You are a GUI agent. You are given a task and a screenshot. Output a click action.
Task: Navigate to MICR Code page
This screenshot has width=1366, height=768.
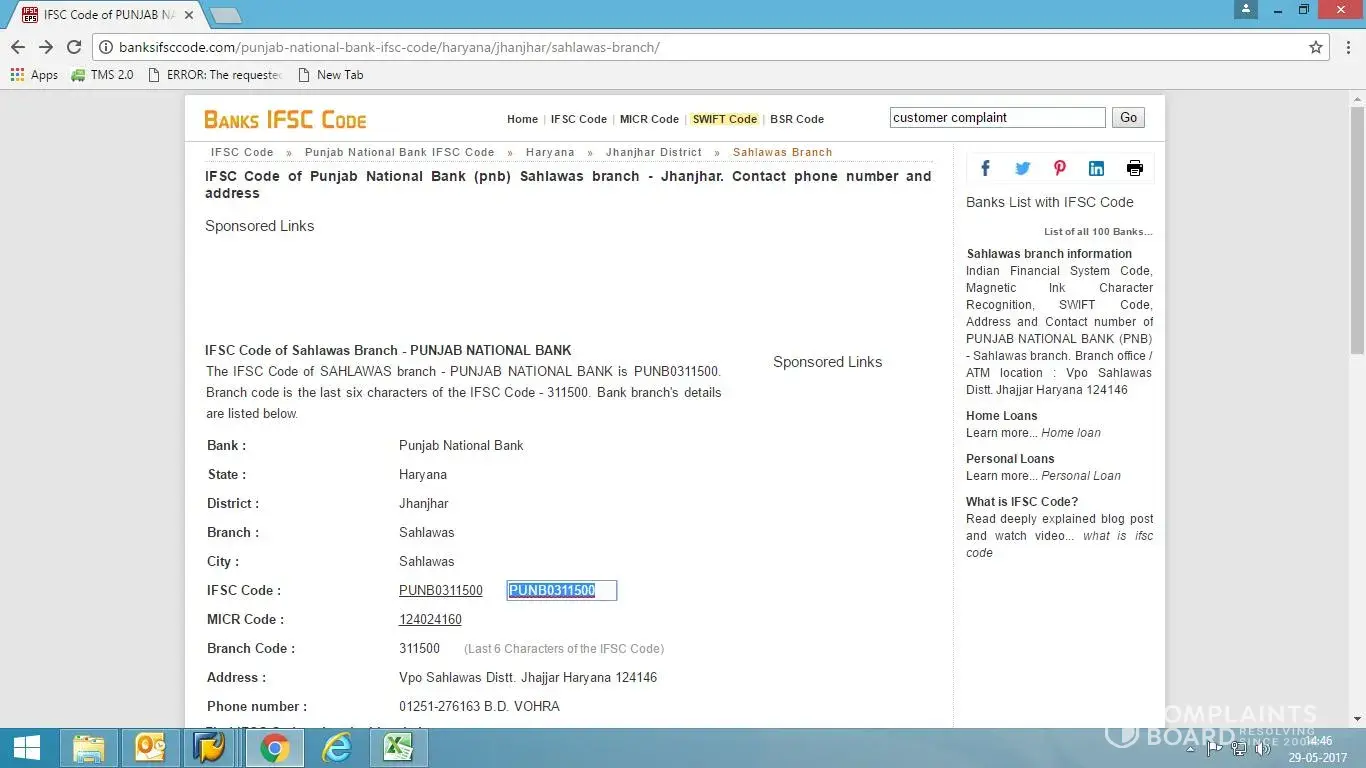tap(649, 119)
